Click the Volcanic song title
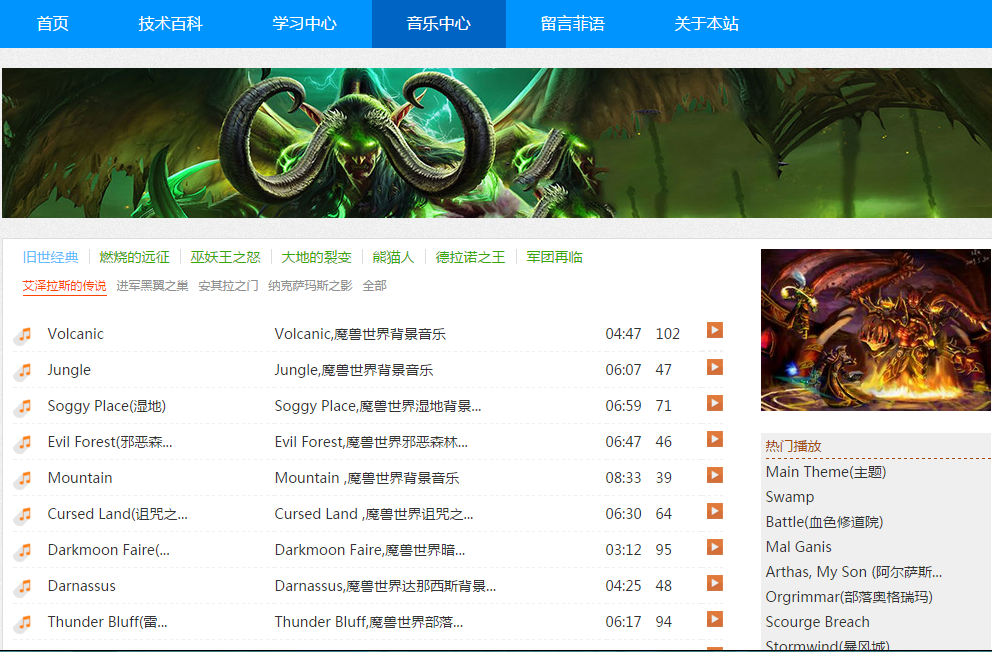The height and width of the screenshot is (652, 992). pos(75,334)
